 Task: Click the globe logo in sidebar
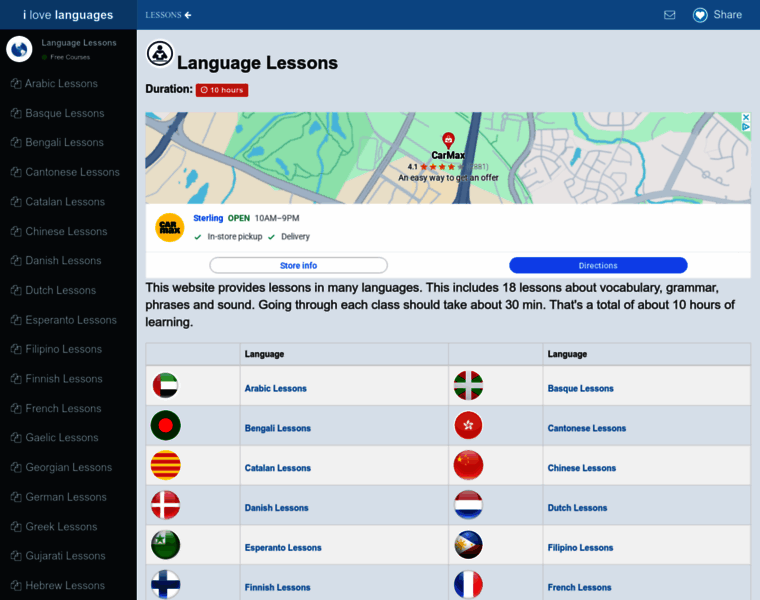(19, 49)
